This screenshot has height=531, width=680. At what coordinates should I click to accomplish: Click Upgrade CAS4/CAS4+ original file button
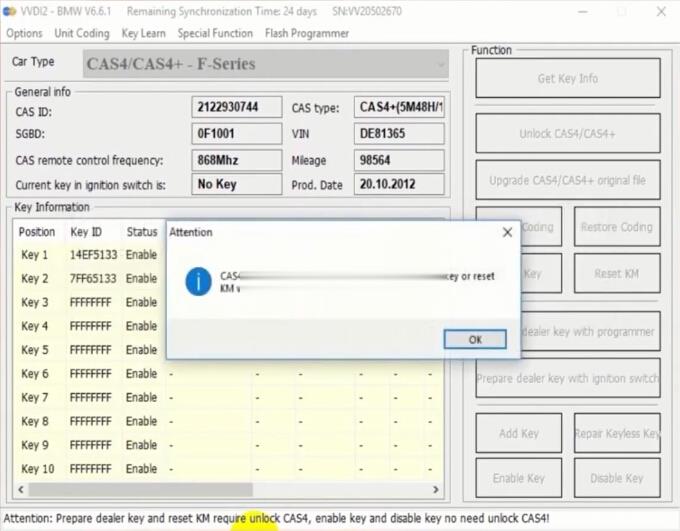pos(568,180)
